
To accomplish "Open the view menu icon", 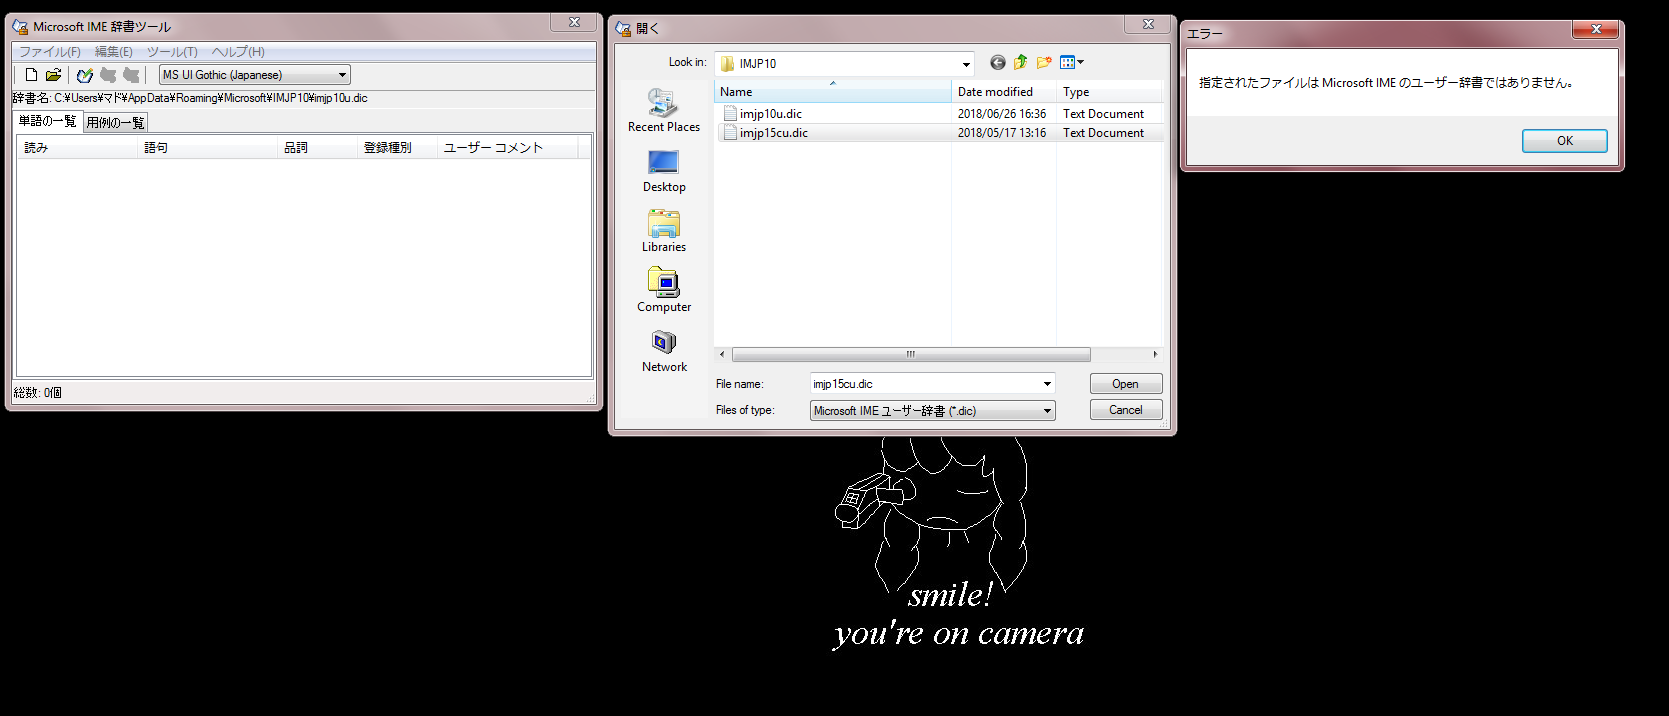I will 1072,63.
